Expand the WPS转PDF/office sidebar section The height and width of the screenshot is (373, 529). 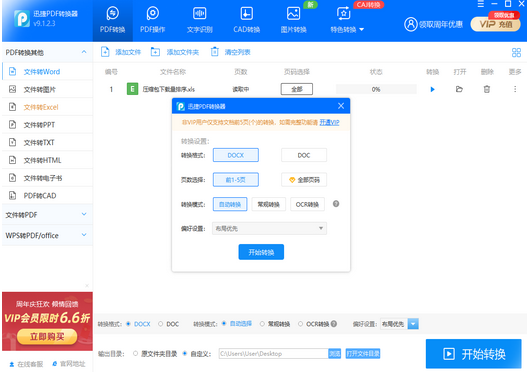coord(46,235)
